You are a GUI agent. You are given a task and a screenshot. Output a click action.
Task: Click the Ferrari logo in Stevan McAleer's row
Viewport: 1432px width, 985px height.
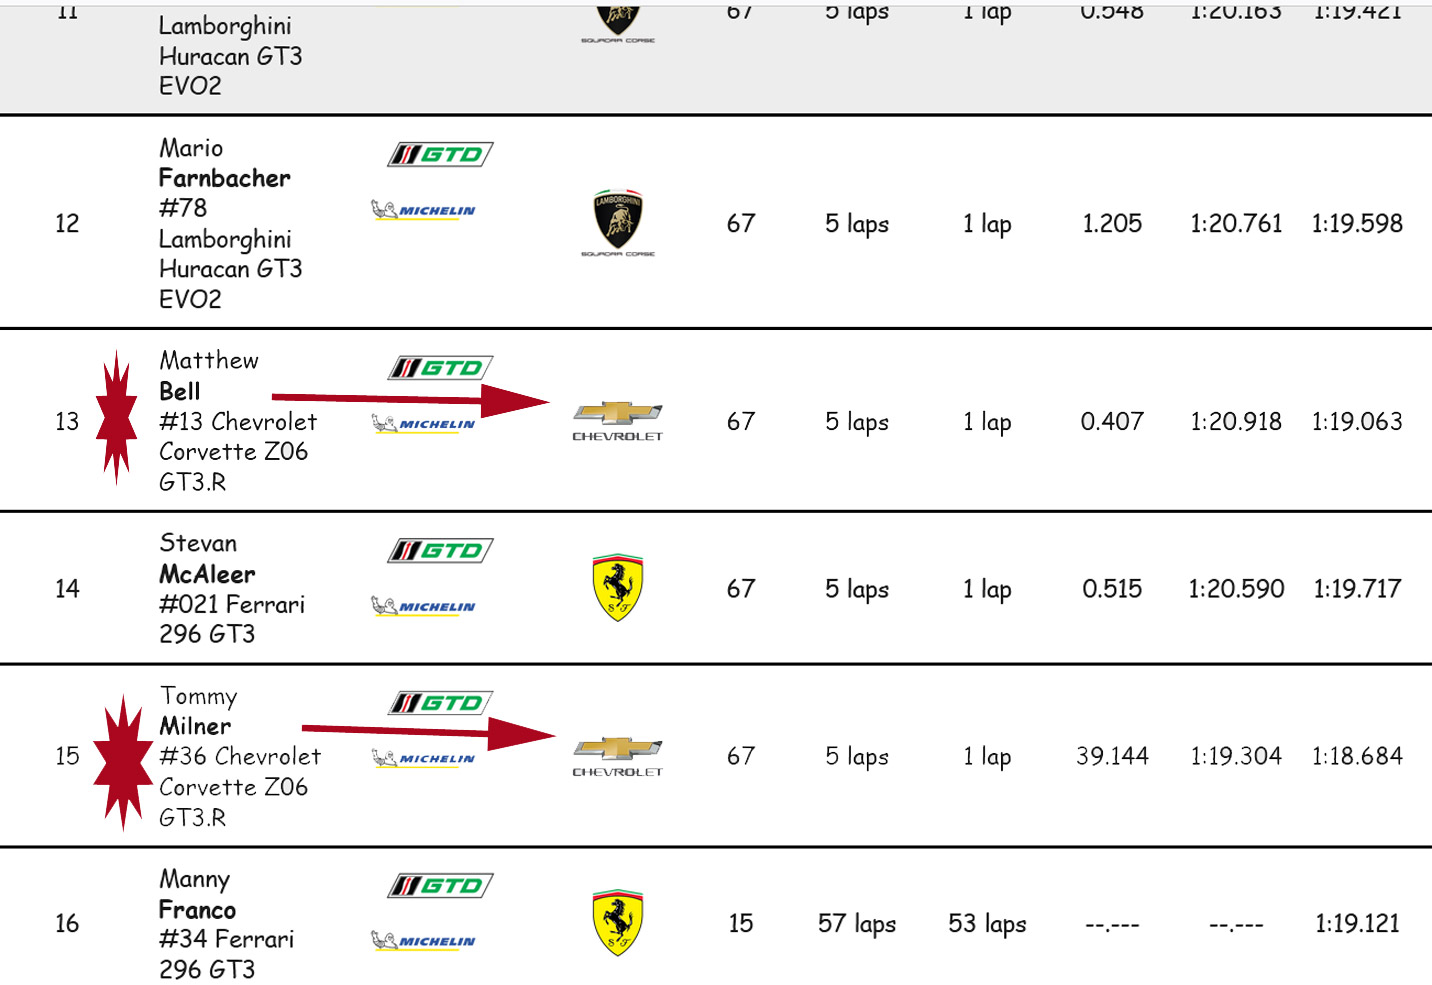618,587
